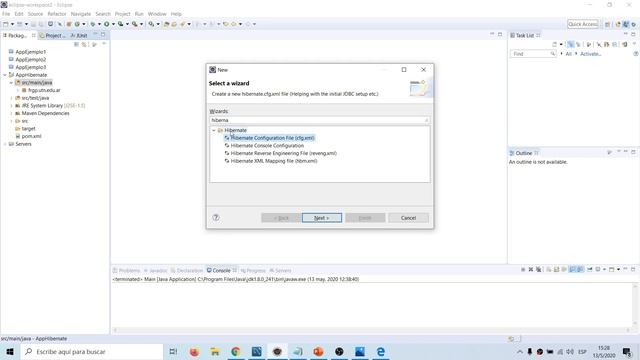Toggle Link with Editor in Package Explorer
The width and height of the screenshot is (640, 360).
[x=84, y=44]
